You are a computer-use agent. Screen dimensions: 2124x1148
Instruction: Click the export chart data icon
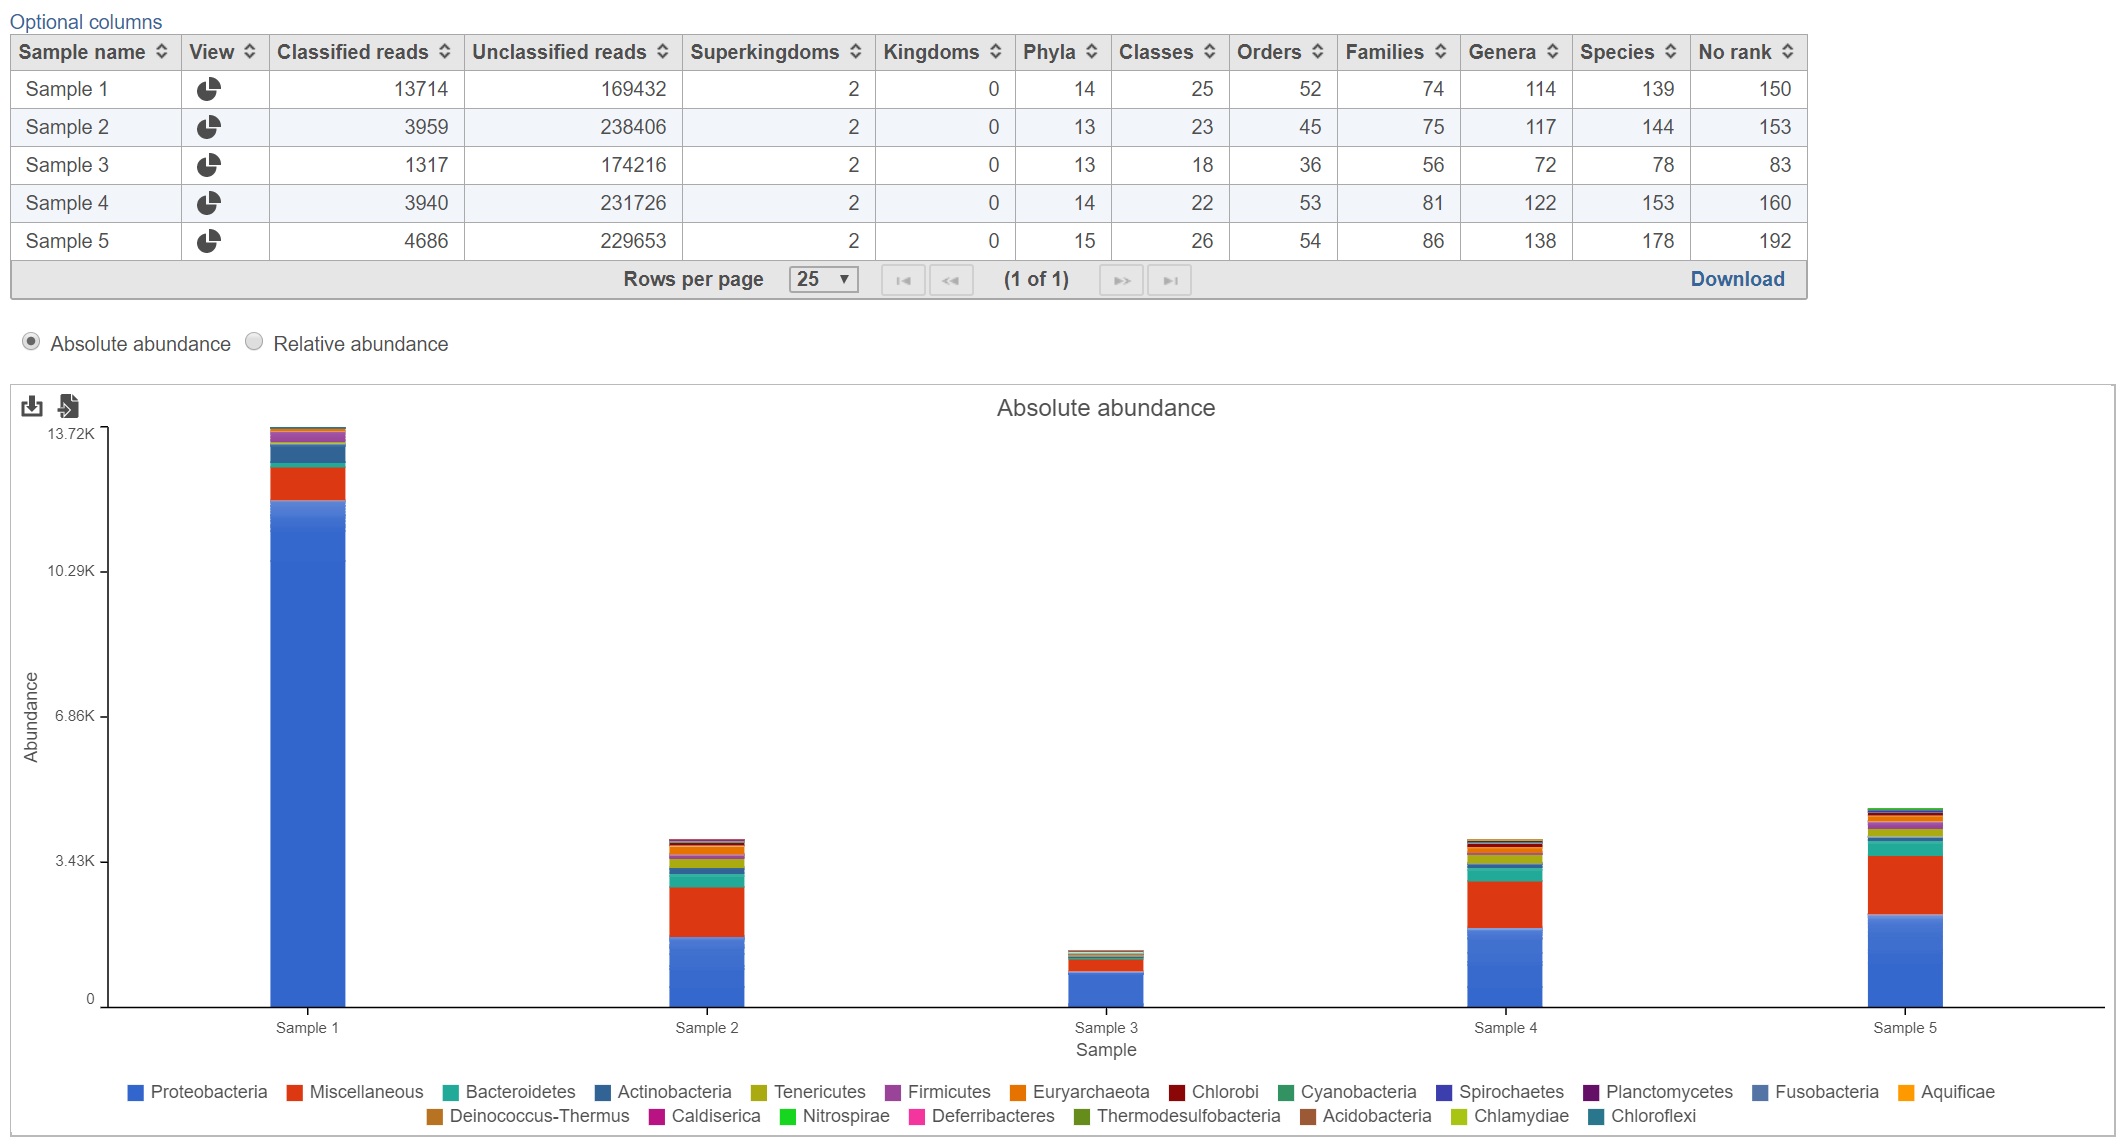(x=68, y=406)
